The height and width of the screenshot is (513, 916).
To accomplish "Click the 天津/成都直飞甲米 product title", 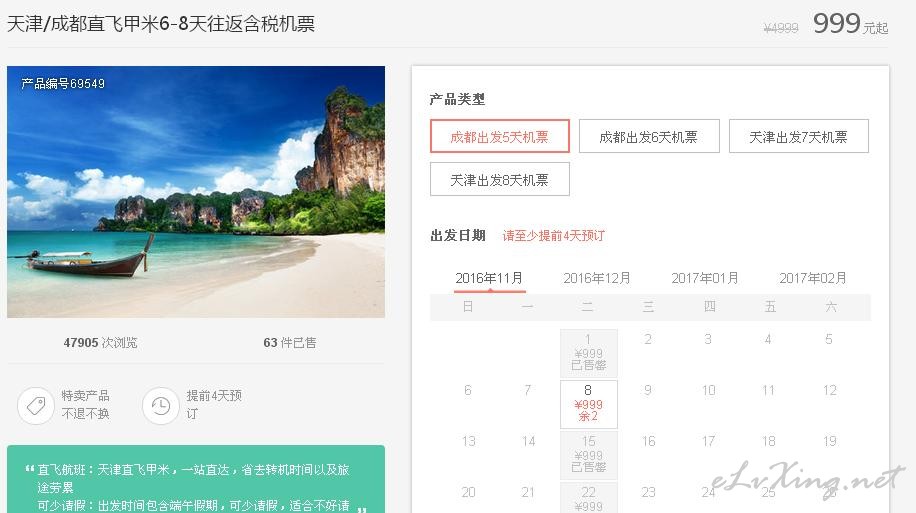I will point(161,24).
